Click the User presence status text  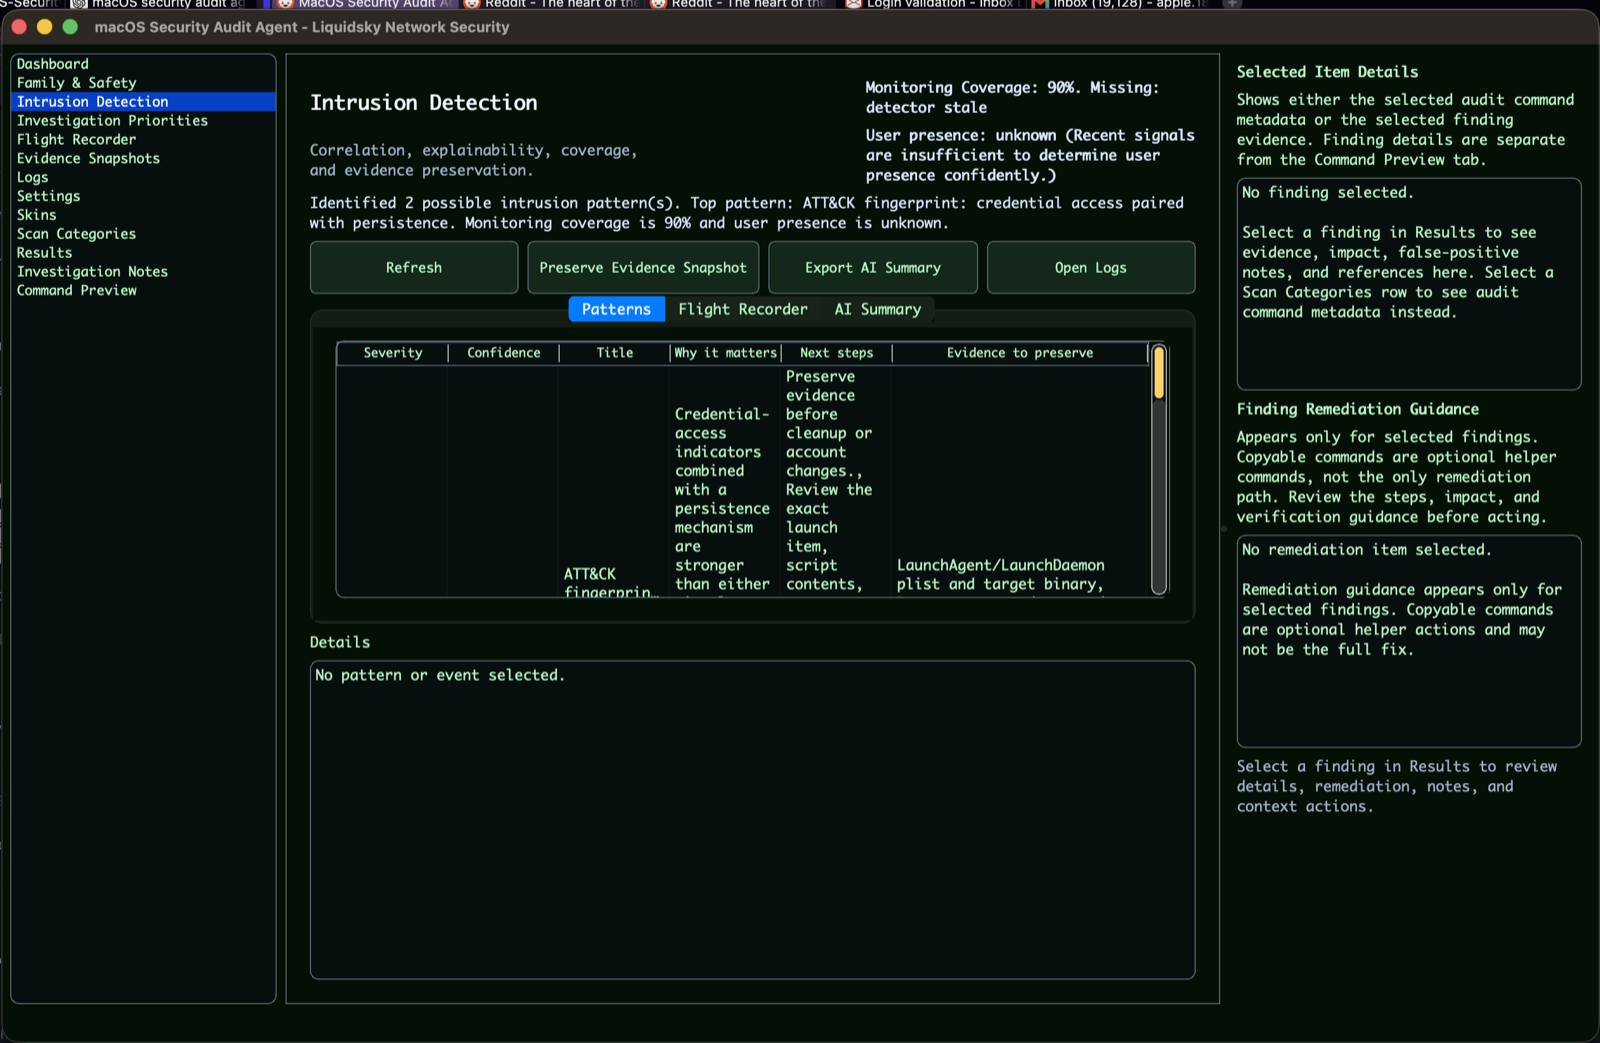1030,155
